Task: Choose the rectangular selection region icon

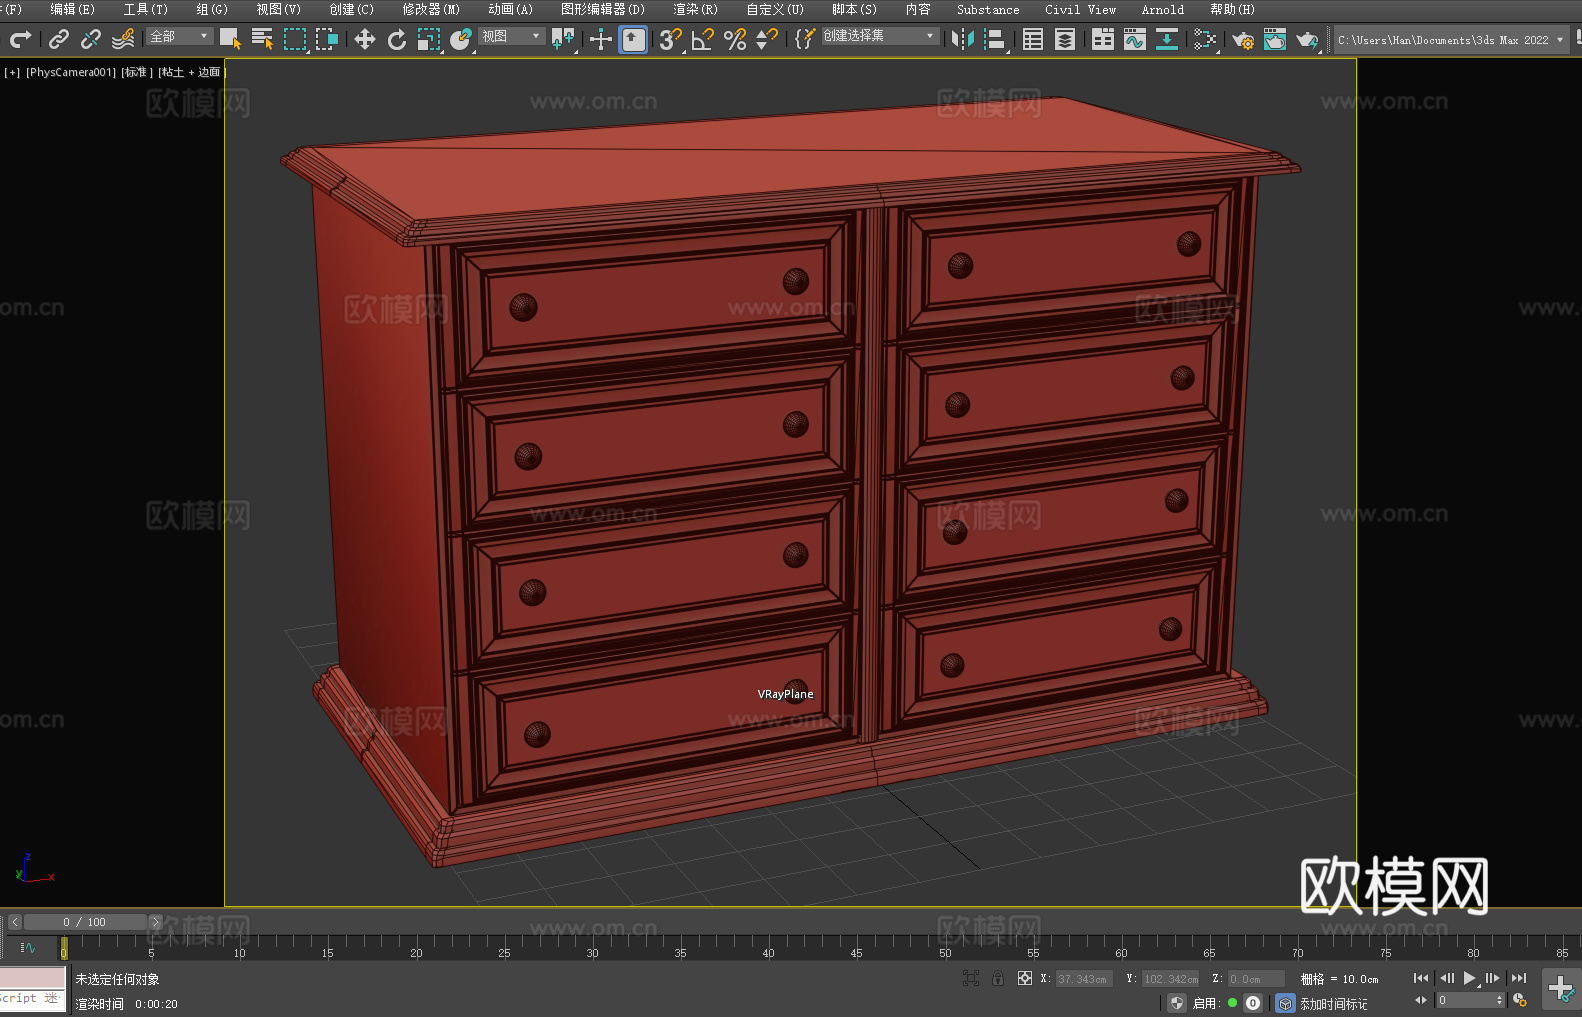Action: coord(295,39)
